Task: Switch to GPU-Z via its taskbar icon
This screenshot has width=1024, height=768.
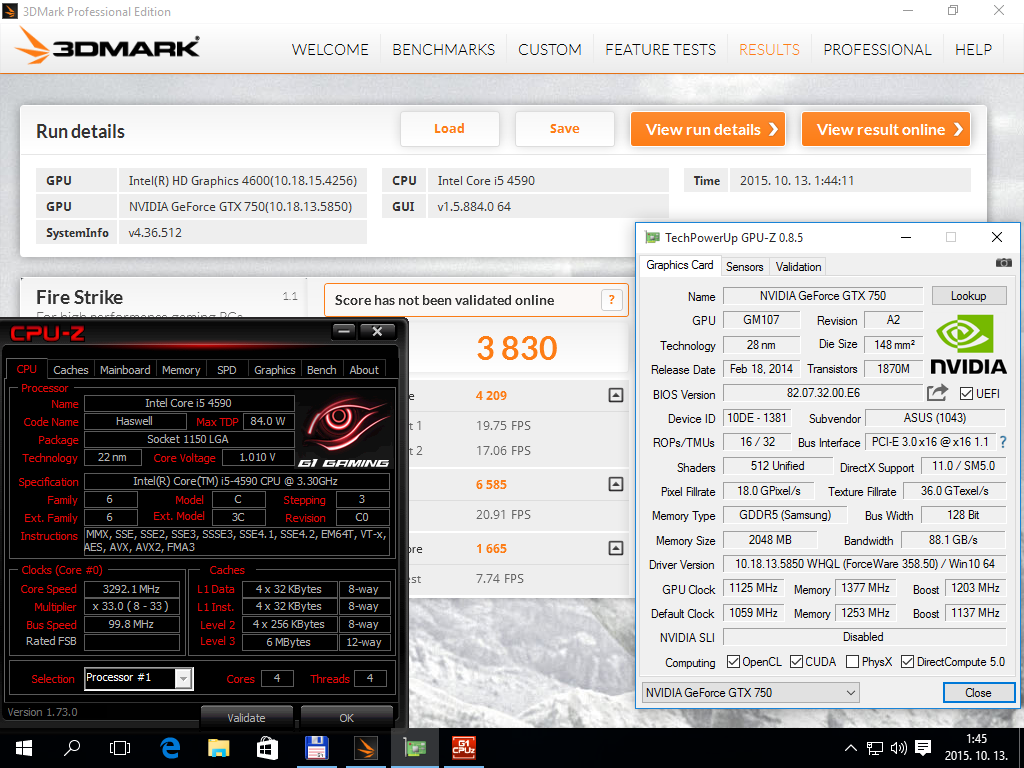Action: [415, 748]
